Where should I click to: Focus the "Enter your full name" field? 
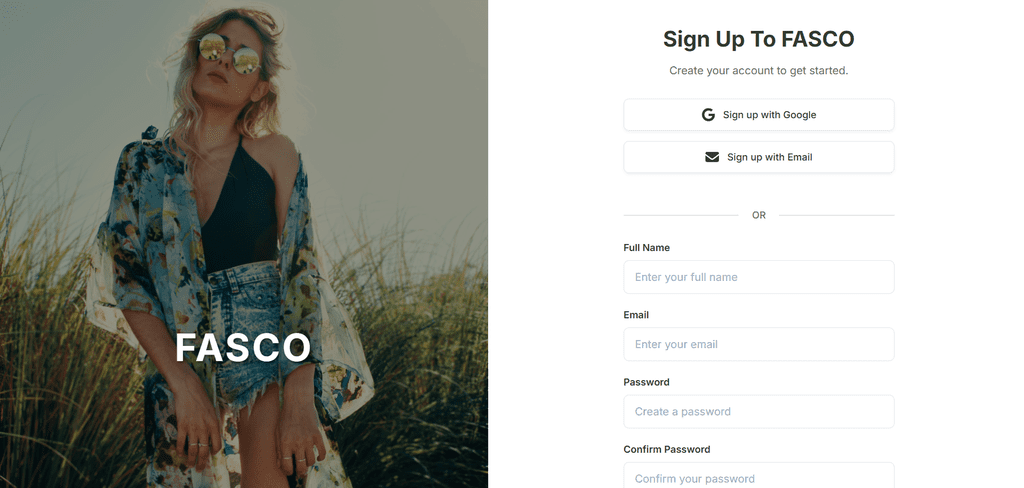pos(759,277)
